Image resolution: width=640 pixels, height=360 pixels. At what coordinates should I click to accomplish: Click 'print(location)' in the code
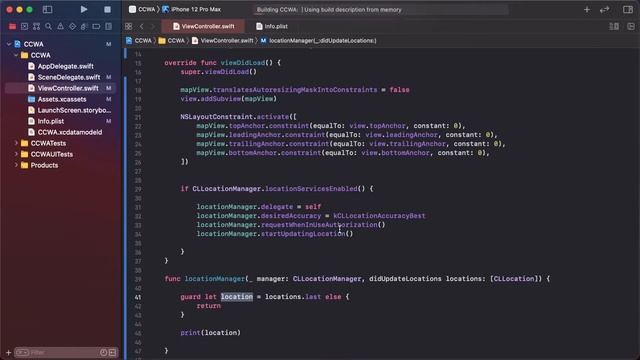211,333
